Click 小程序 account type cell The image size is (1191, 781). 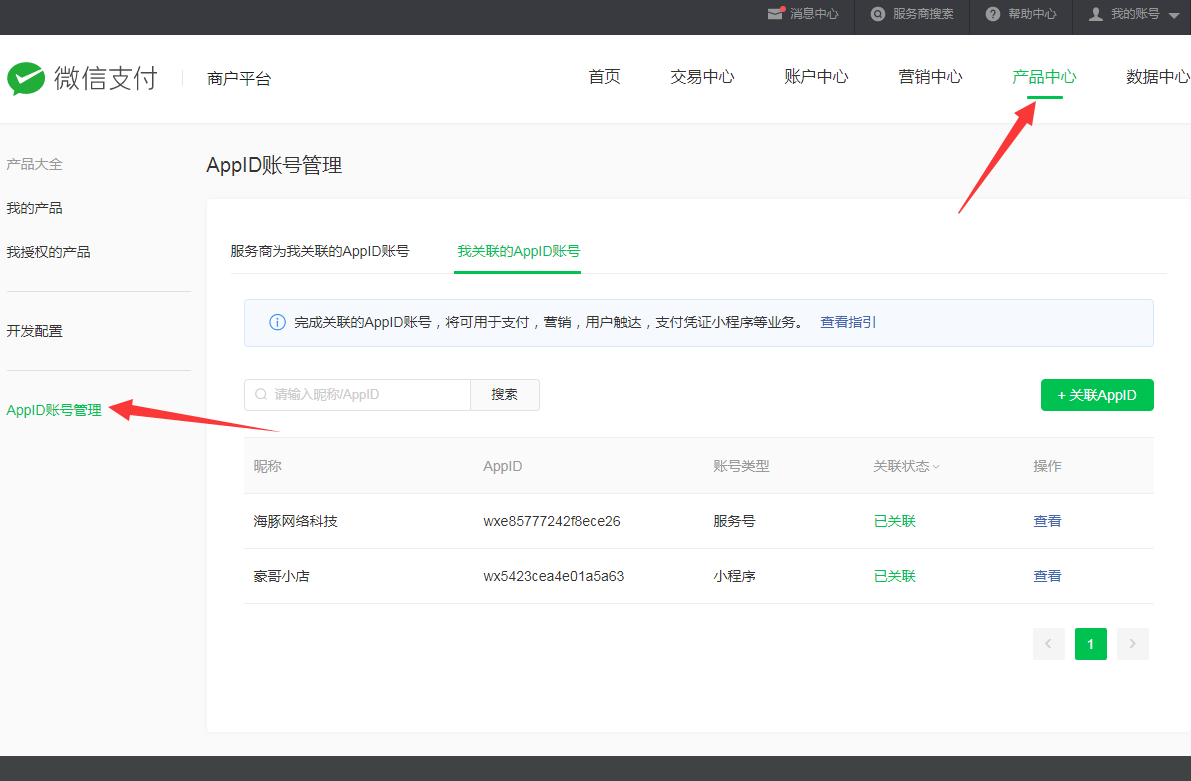pyautogui.click(x=734, y=576)
